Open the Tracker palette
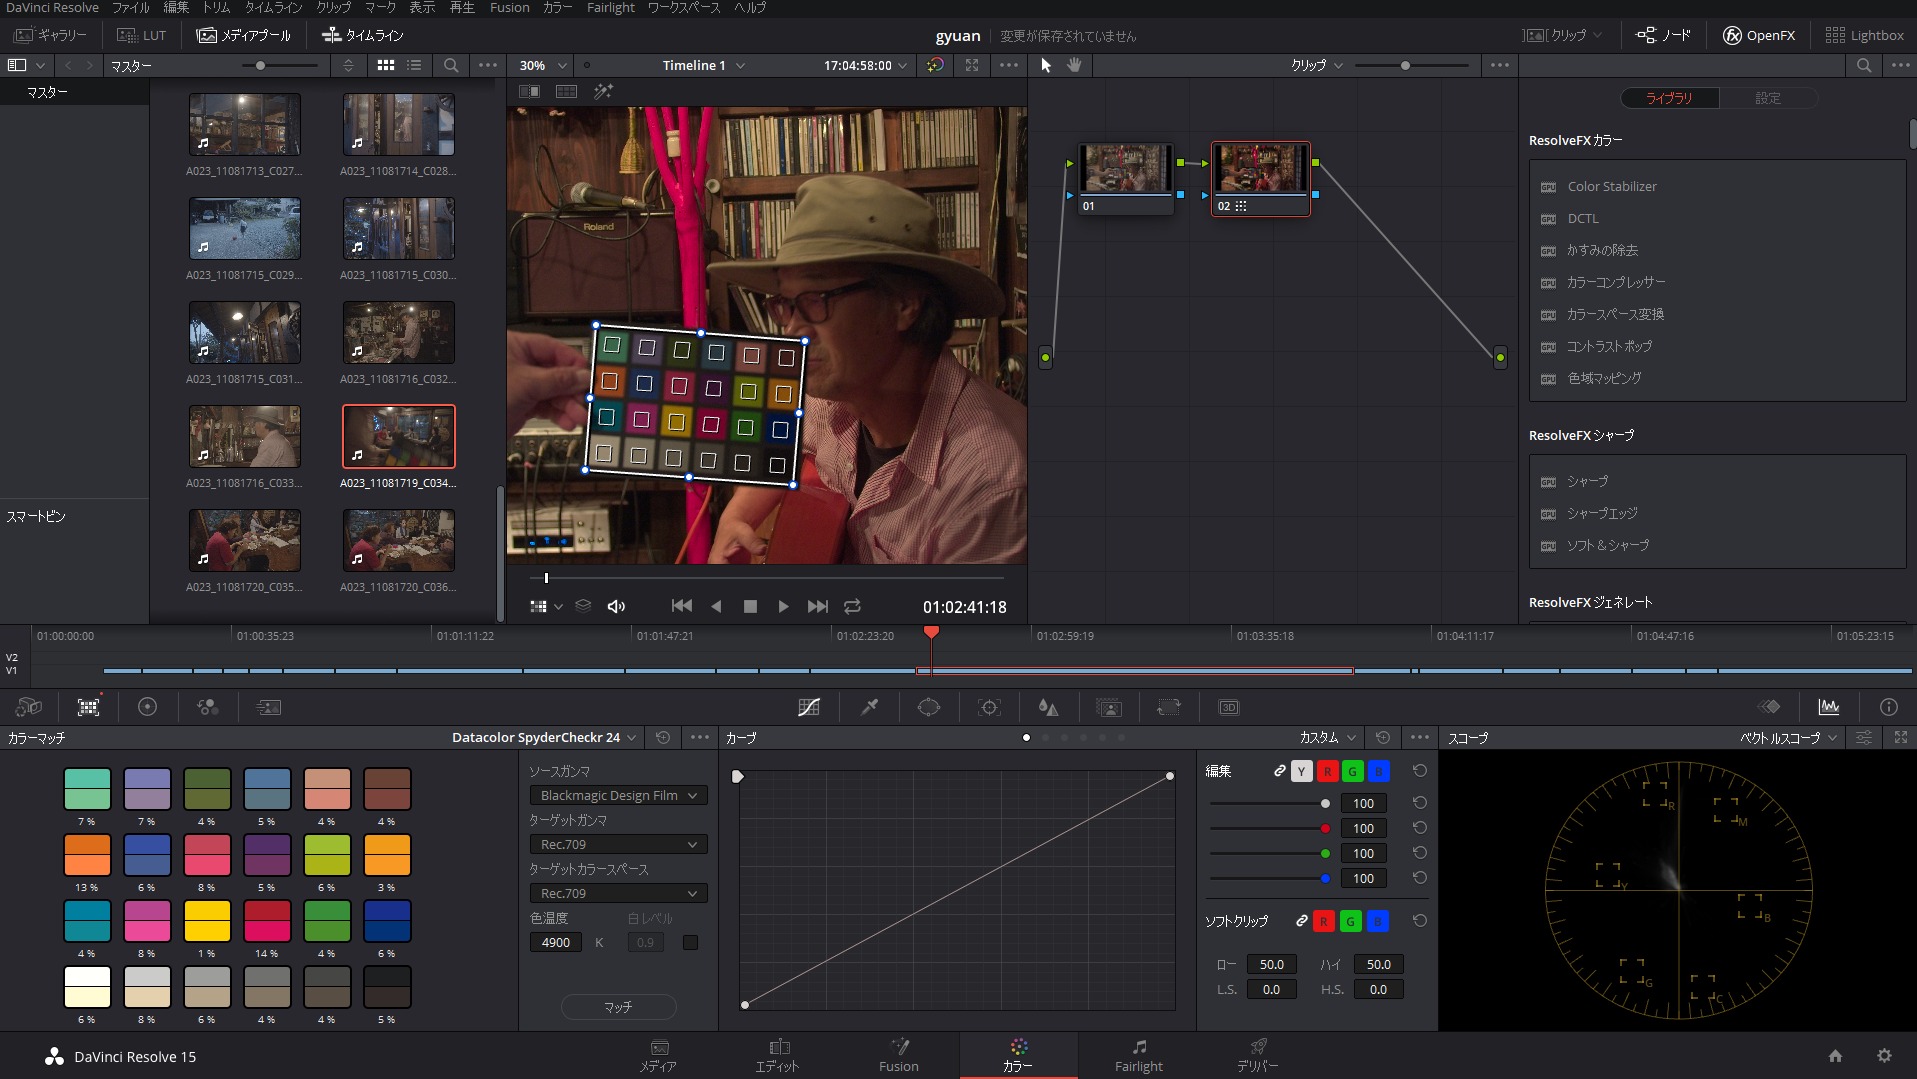 (x=989, y=707)
